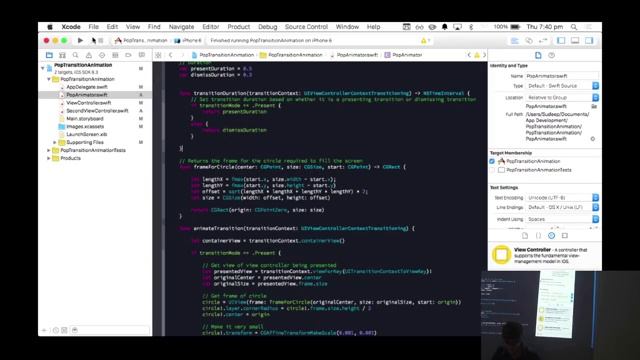The image size is (640, 360).
Task: Click the file Name field in inspector
Action: 562,76
